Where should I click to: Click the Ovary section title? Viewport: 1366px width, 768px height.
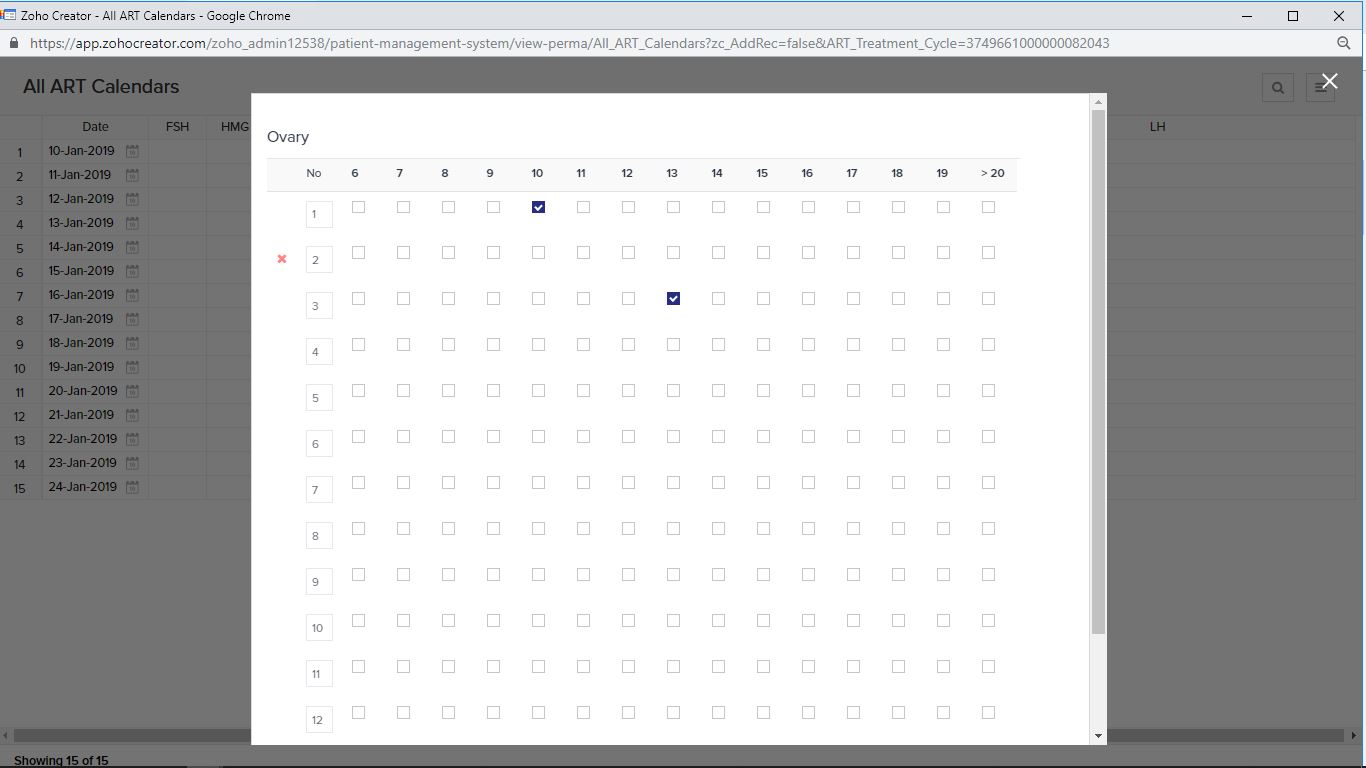pyautogui.click(x=288, y=137)
